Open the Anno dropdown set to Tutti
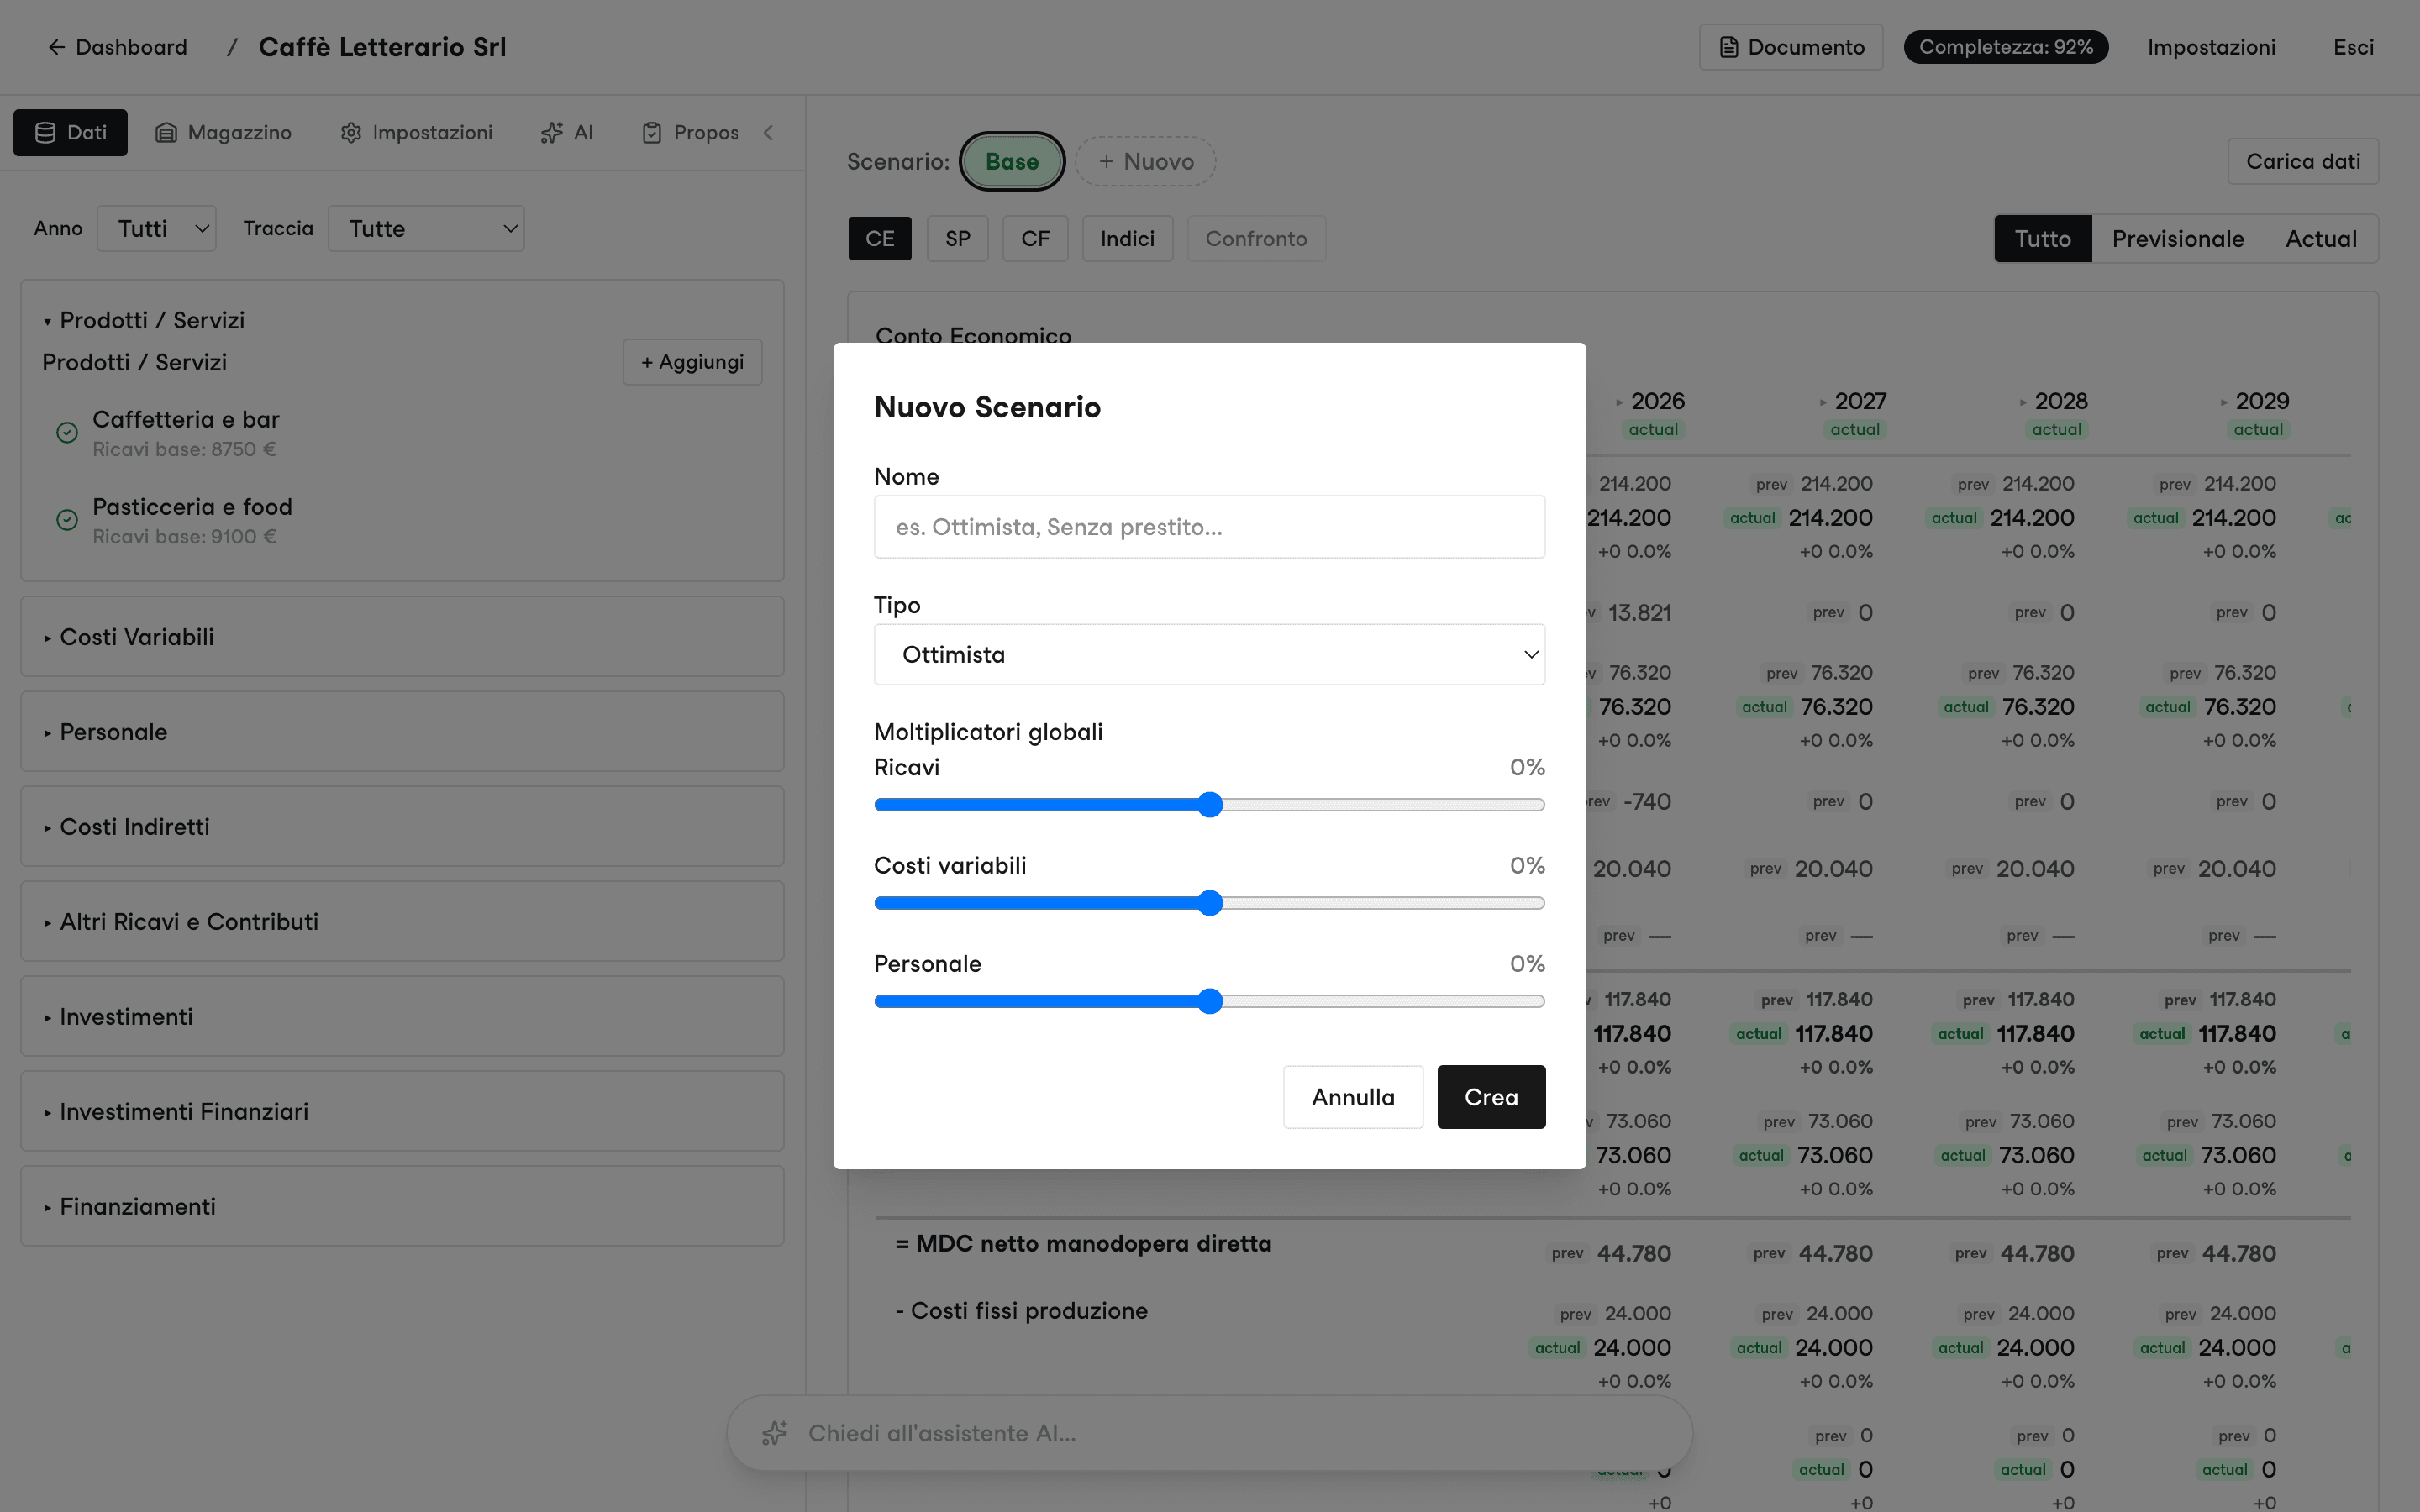Screen dimensions: 2420x1512 157,229
